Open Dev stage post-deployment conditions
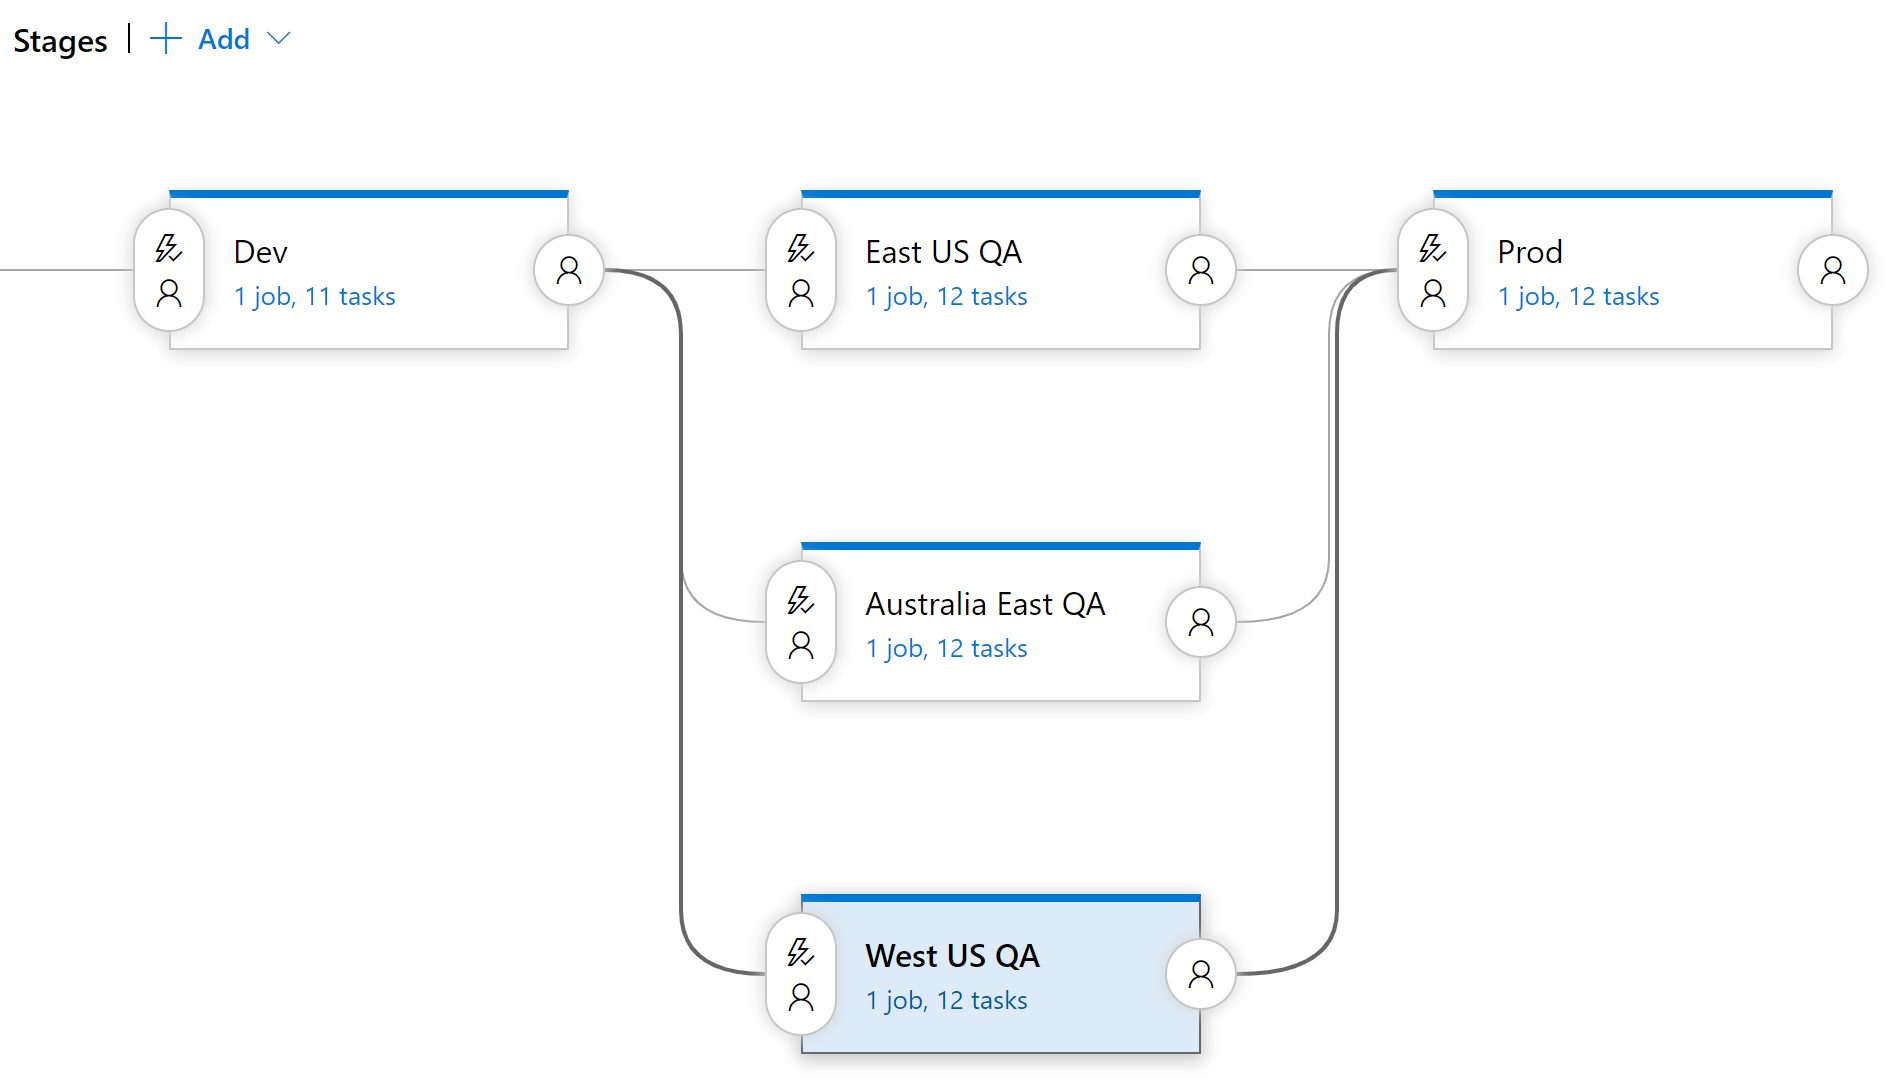Screen dimensions: 1889x1087 point(569,270)
